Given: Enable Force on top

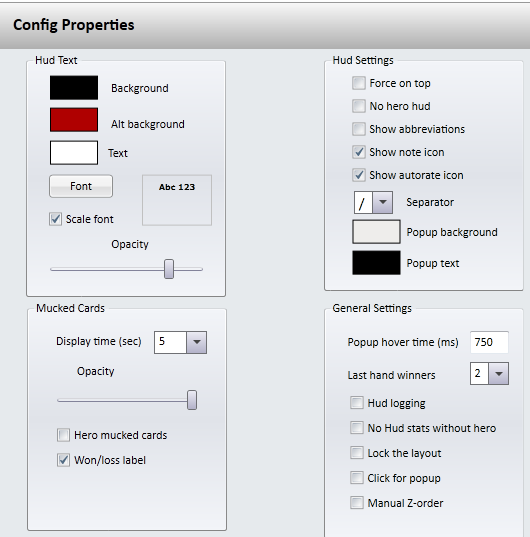Looking at the screenshot, I should (x=359, y=83).
